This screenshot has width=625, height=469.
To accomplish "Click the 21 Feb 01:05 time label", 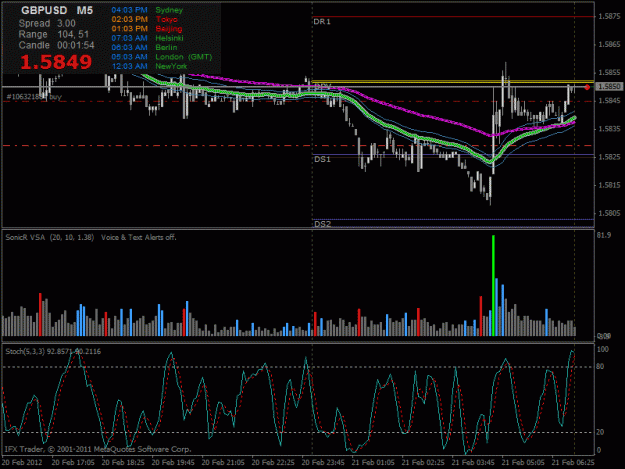I will (x=373, y=463).
